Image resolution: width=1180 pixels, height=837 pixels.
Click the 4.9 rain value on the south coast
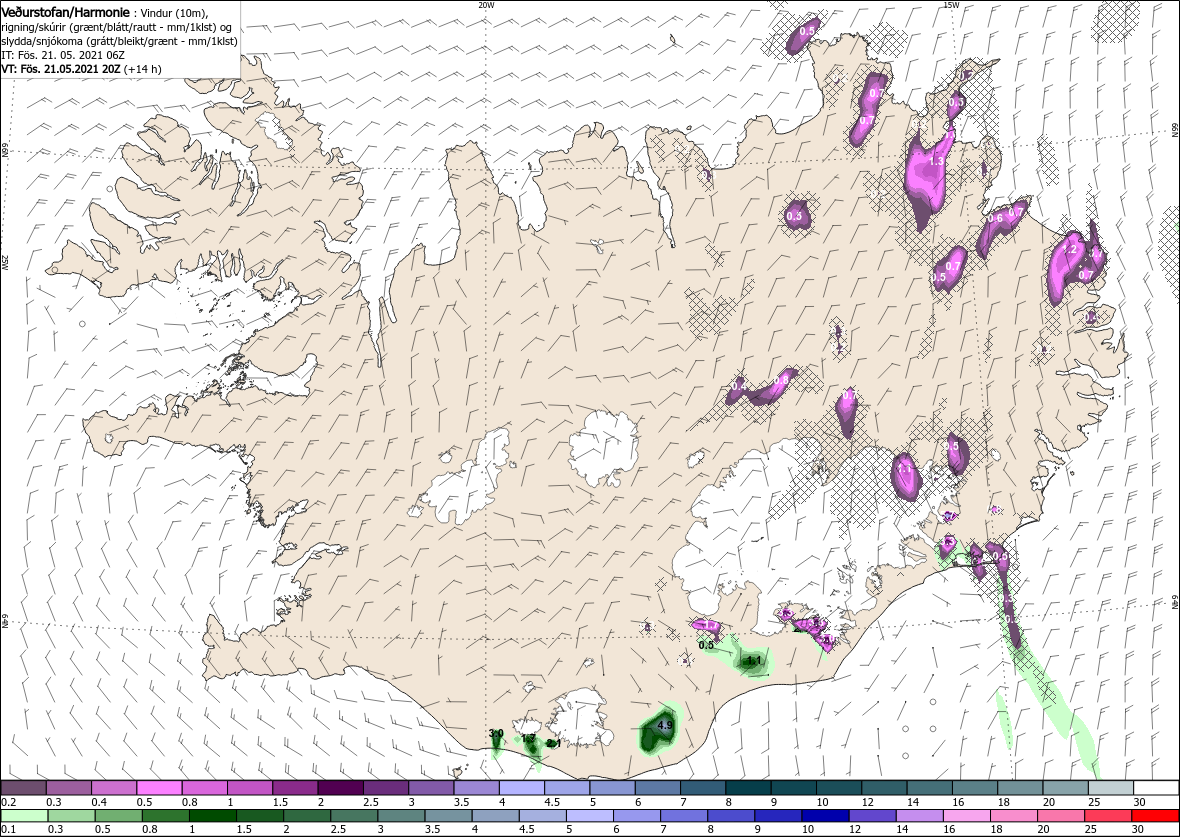[665, 726]
